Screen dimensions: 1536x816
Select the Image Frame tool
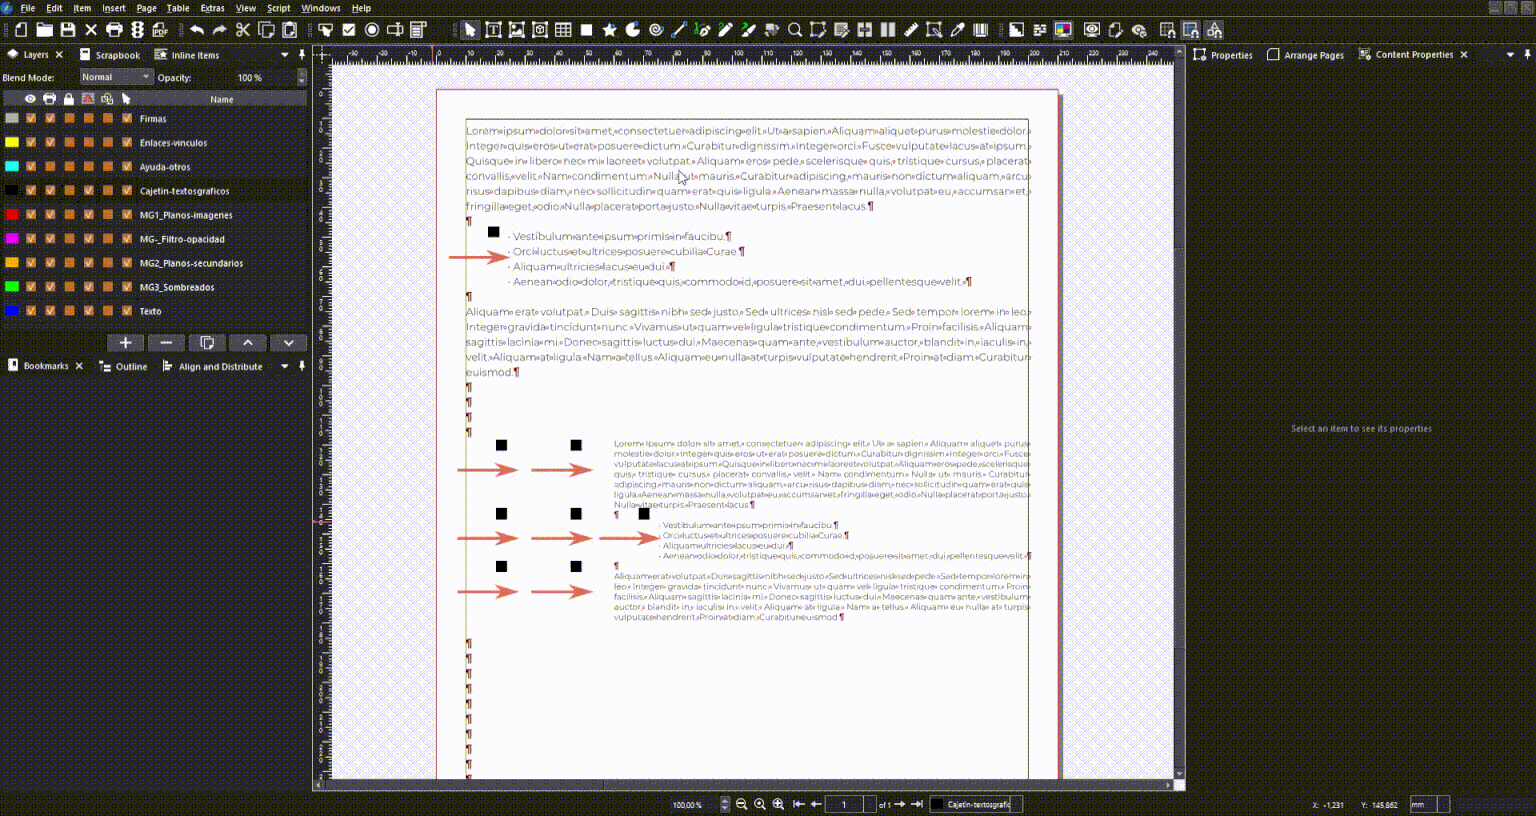(516, 30)
